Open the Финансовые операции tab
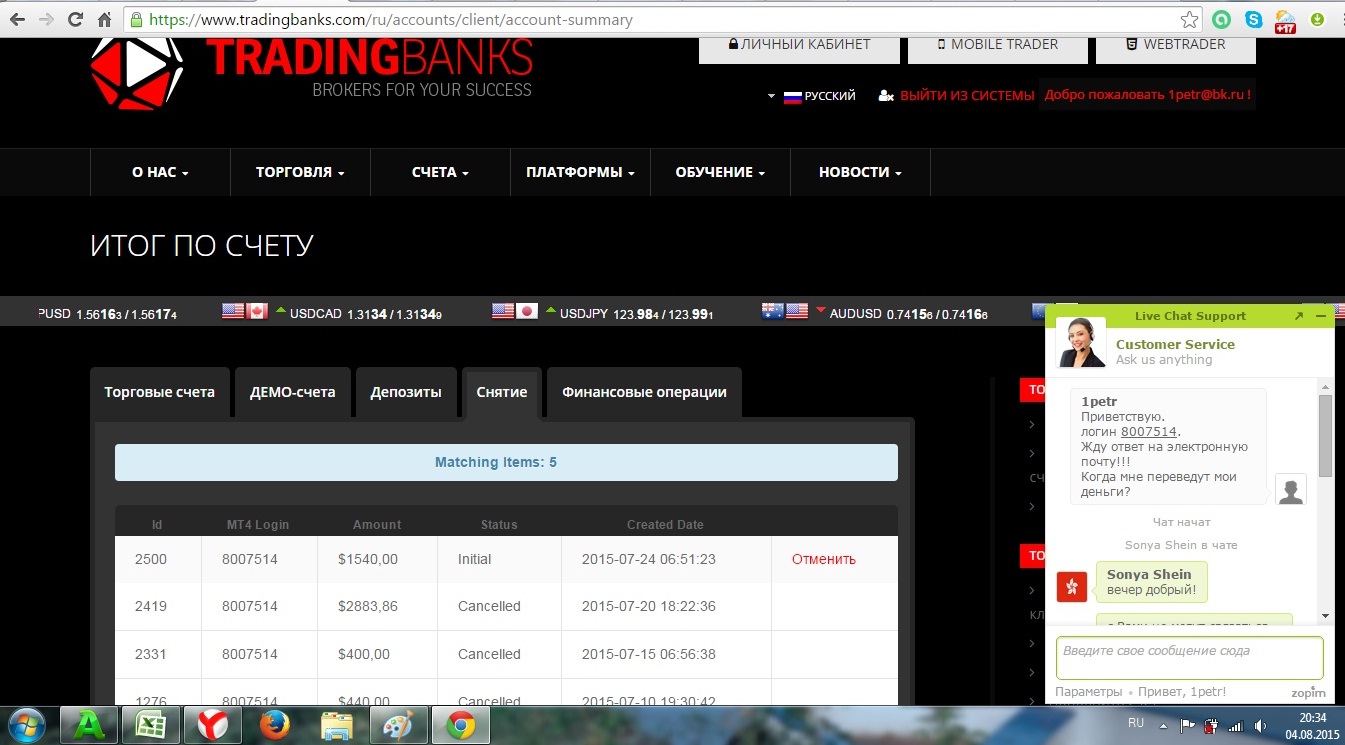The height and width of the screenshot is (745, 1345). (644, 392)
